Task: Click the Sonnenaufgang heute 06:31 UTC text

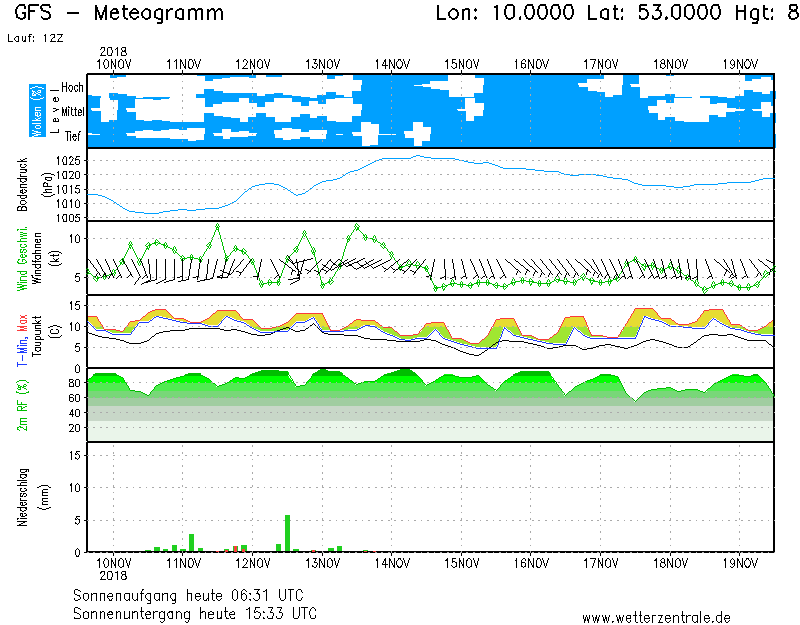Action: coord(195,595)
